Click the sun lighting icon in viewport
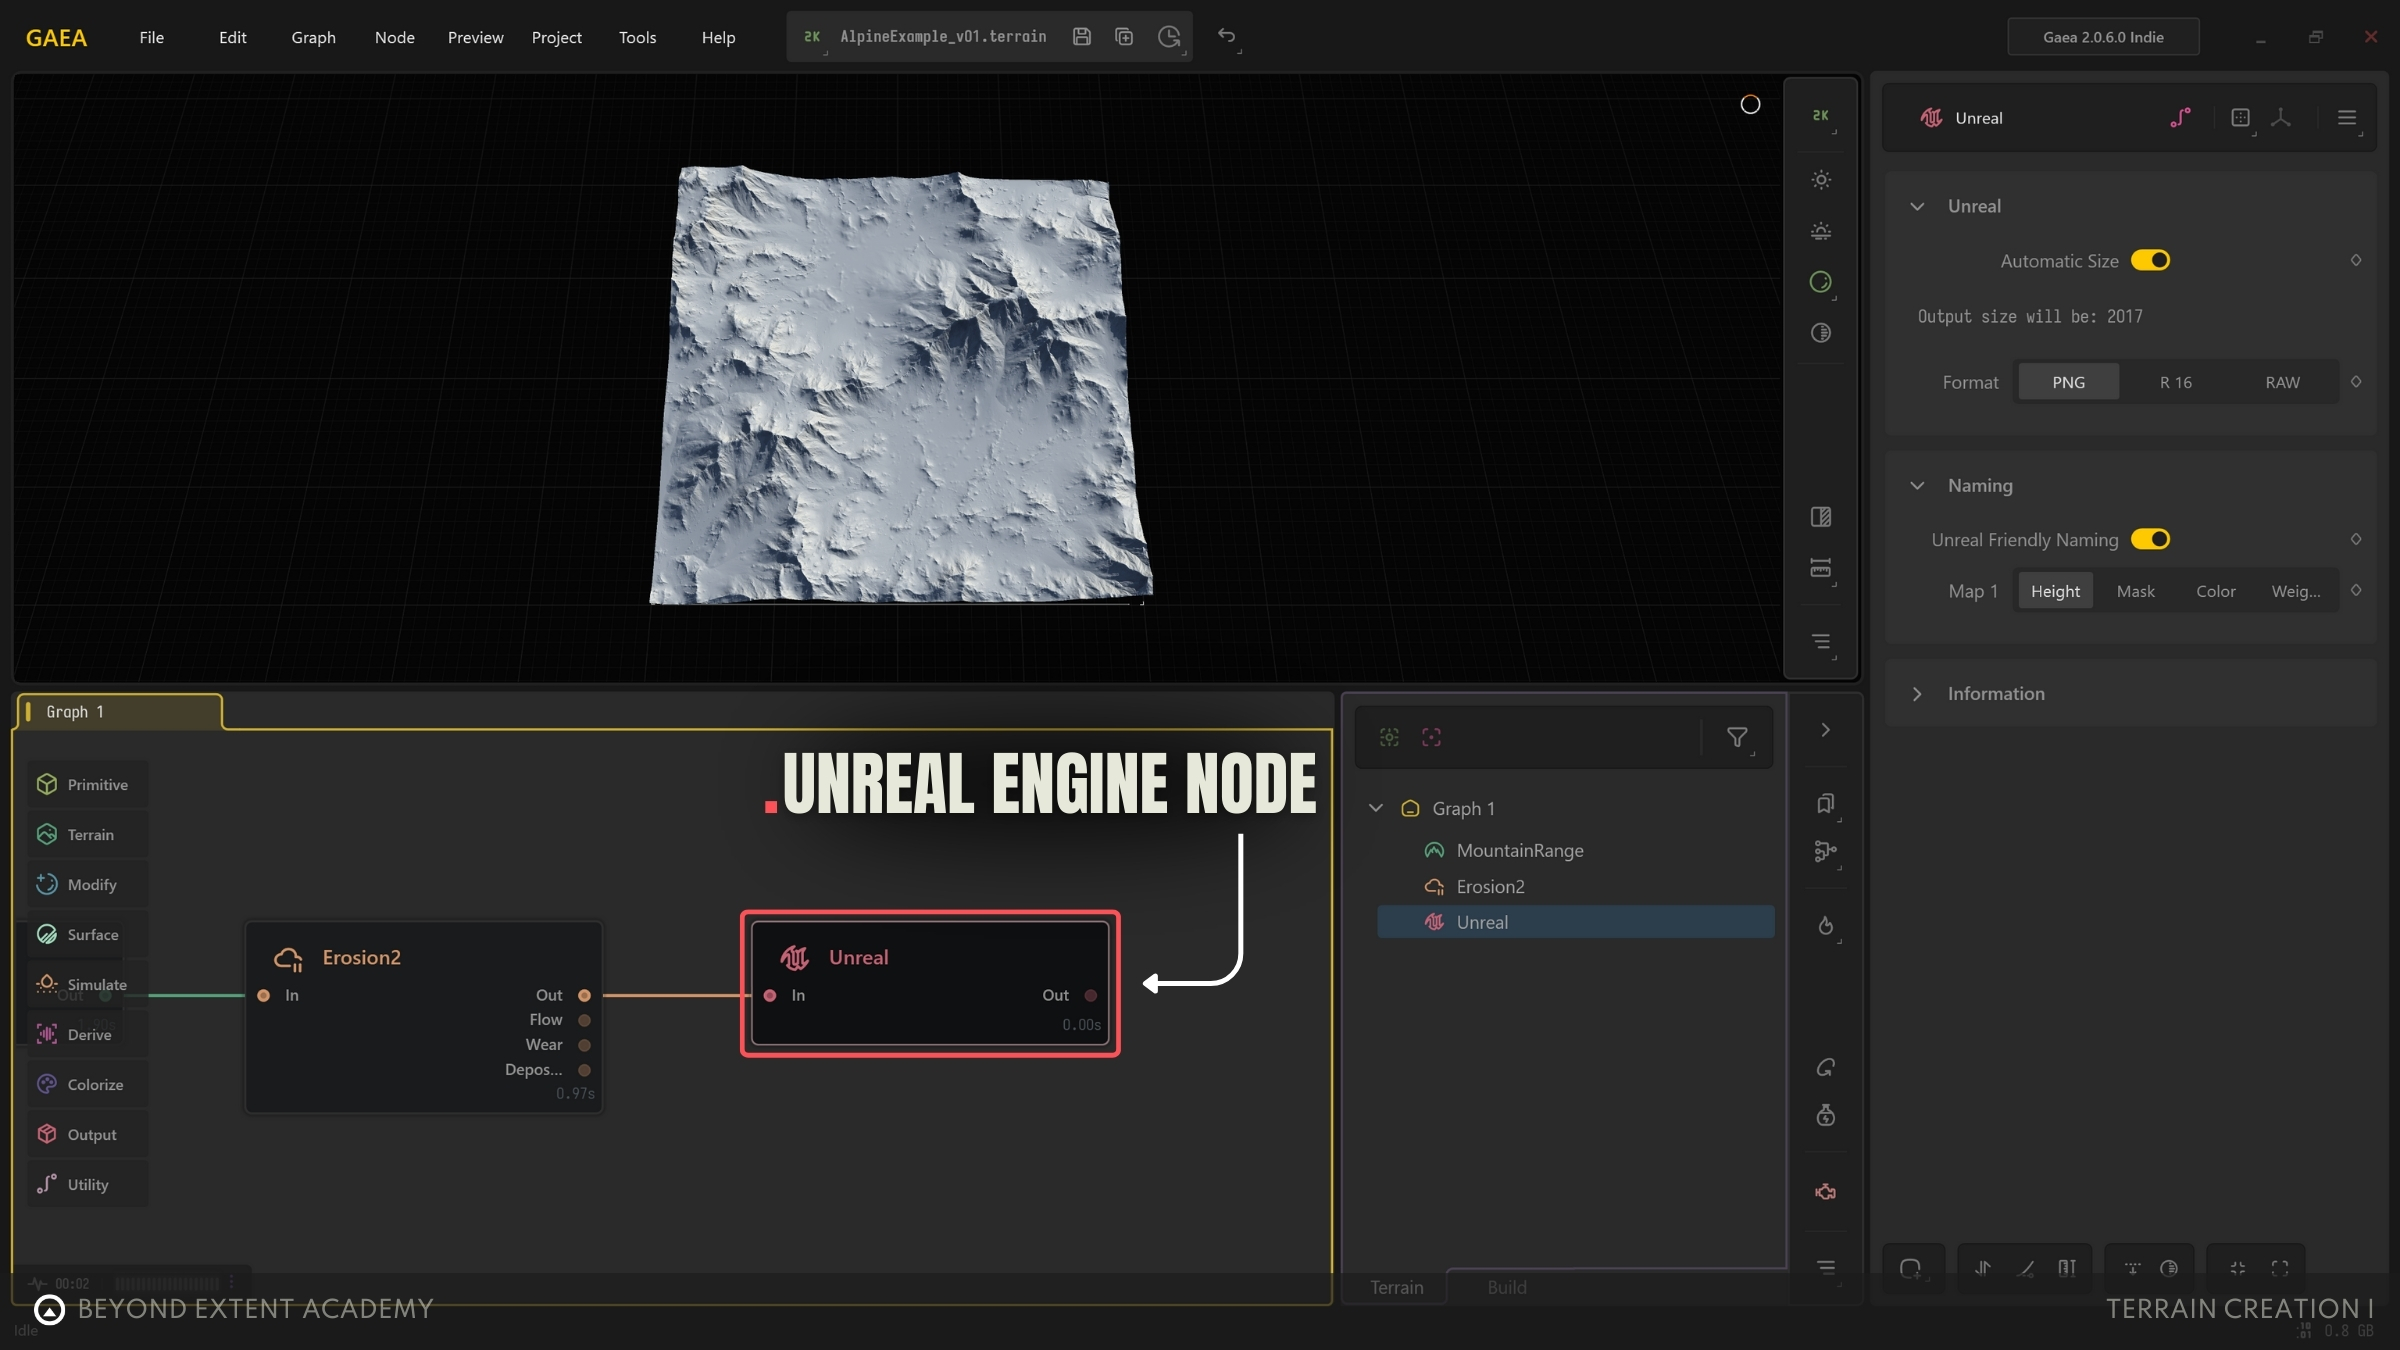This screenshot has height=1350, width=2400. tap(1821, 180)
